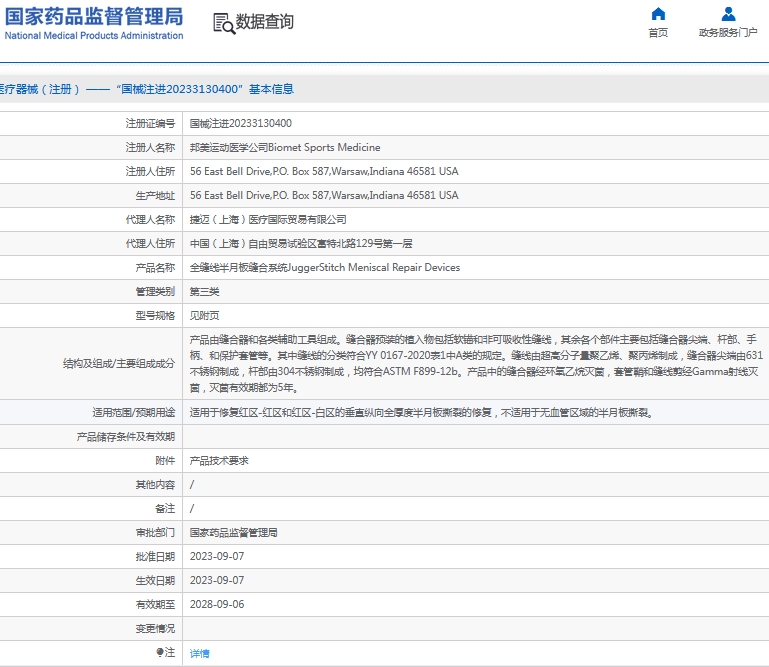Click the 附件 row label

tap(165, 461)
